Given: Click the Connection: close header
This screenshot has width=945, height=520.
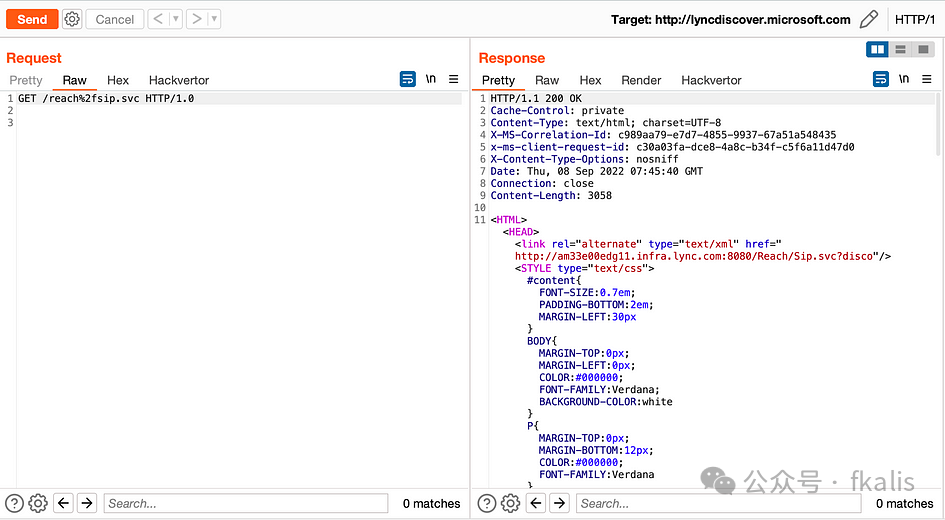Looking at the screenshot, I should (x=542, y=183).
